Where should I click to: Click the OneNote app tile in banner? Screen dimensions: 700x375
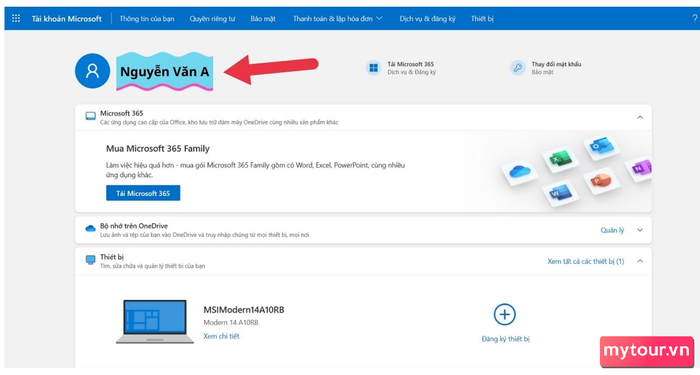pyautogui.click(x=639, y=168)
